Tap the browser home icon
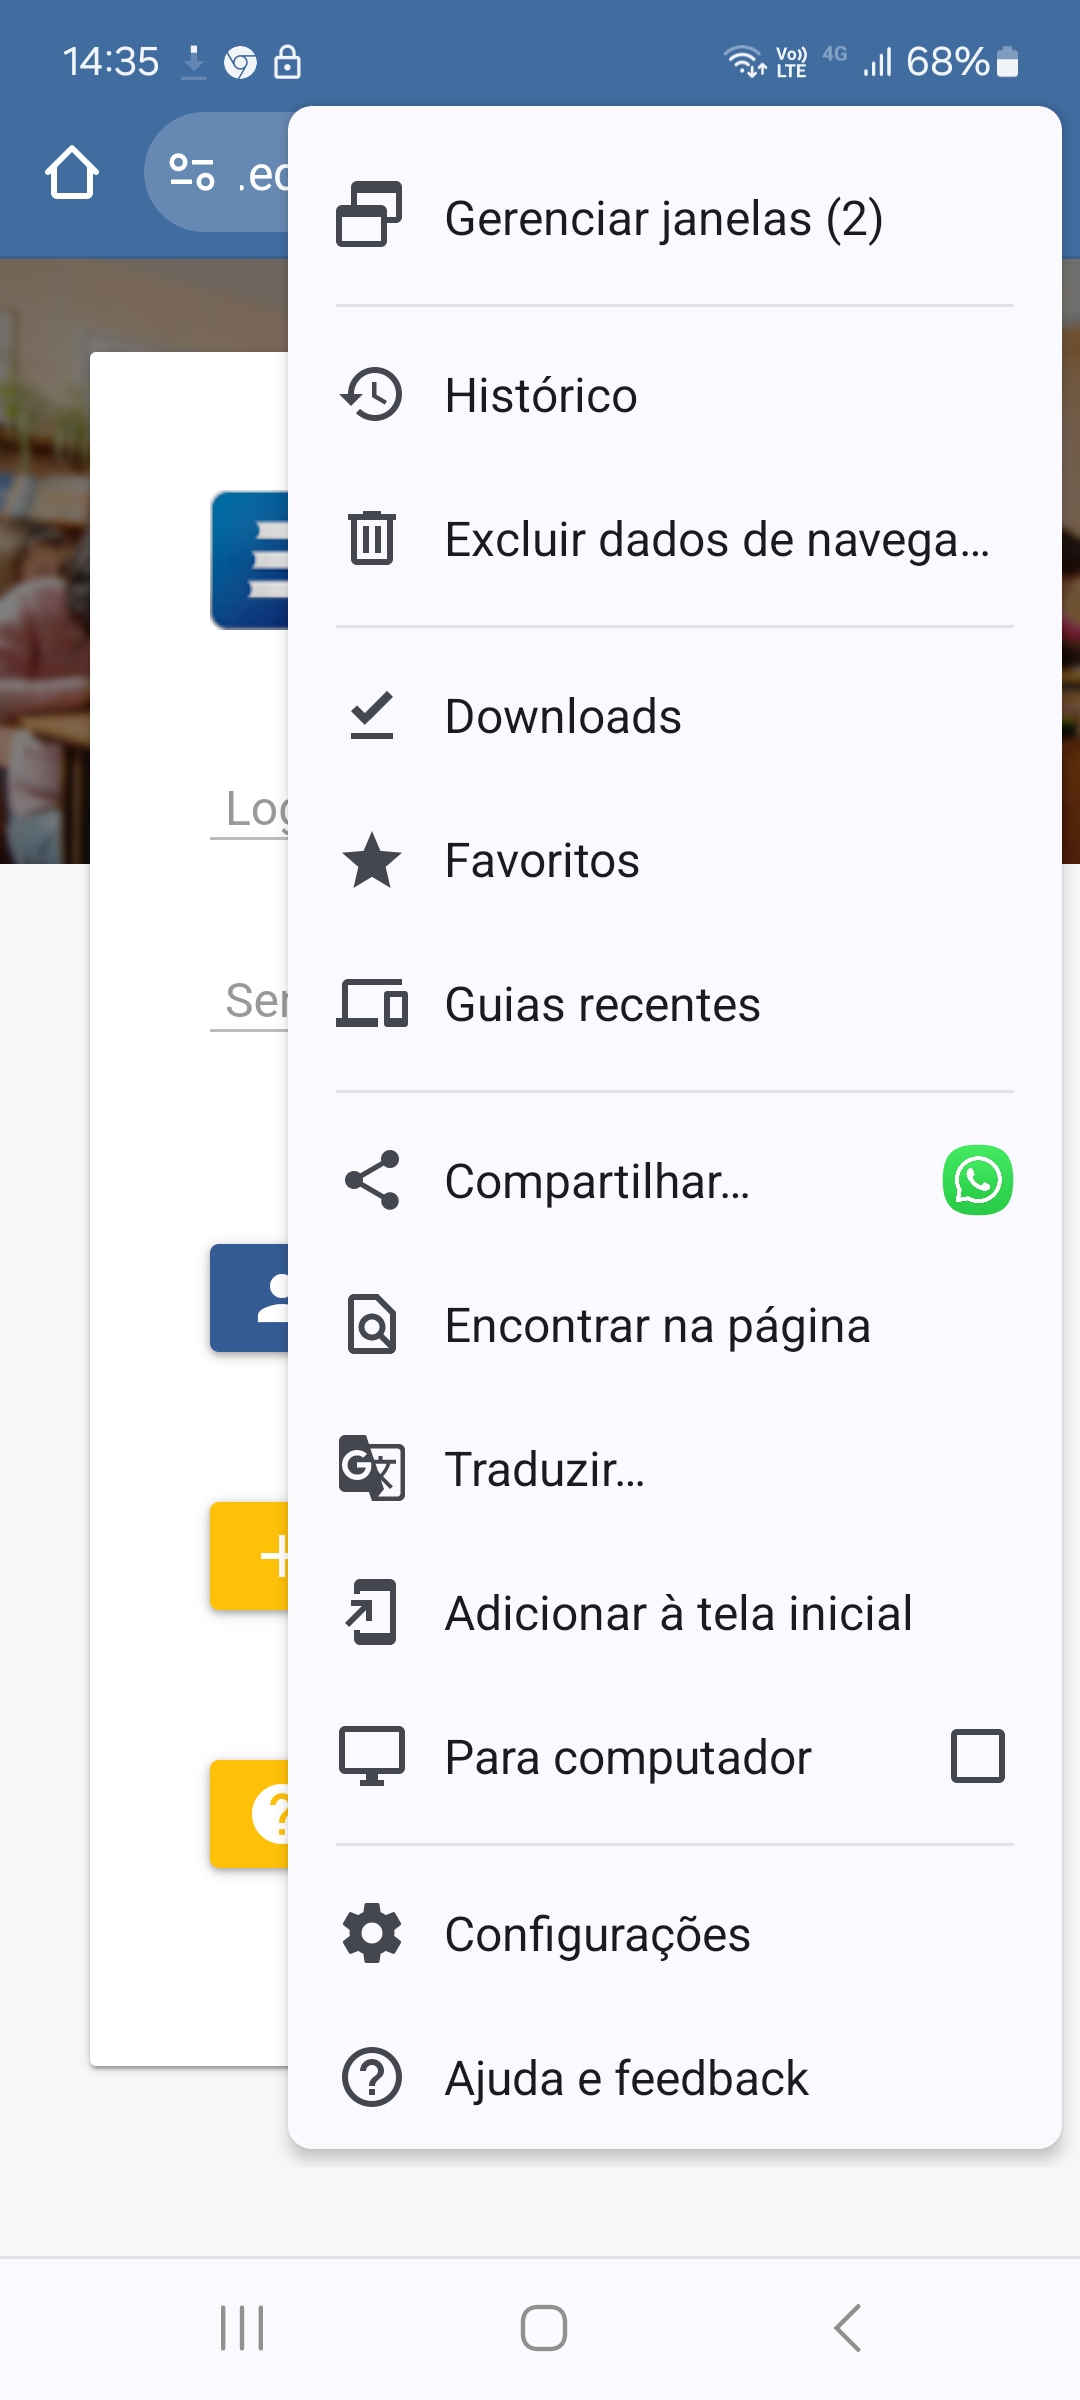The image size is (1080, 2400). pos(72,173)
